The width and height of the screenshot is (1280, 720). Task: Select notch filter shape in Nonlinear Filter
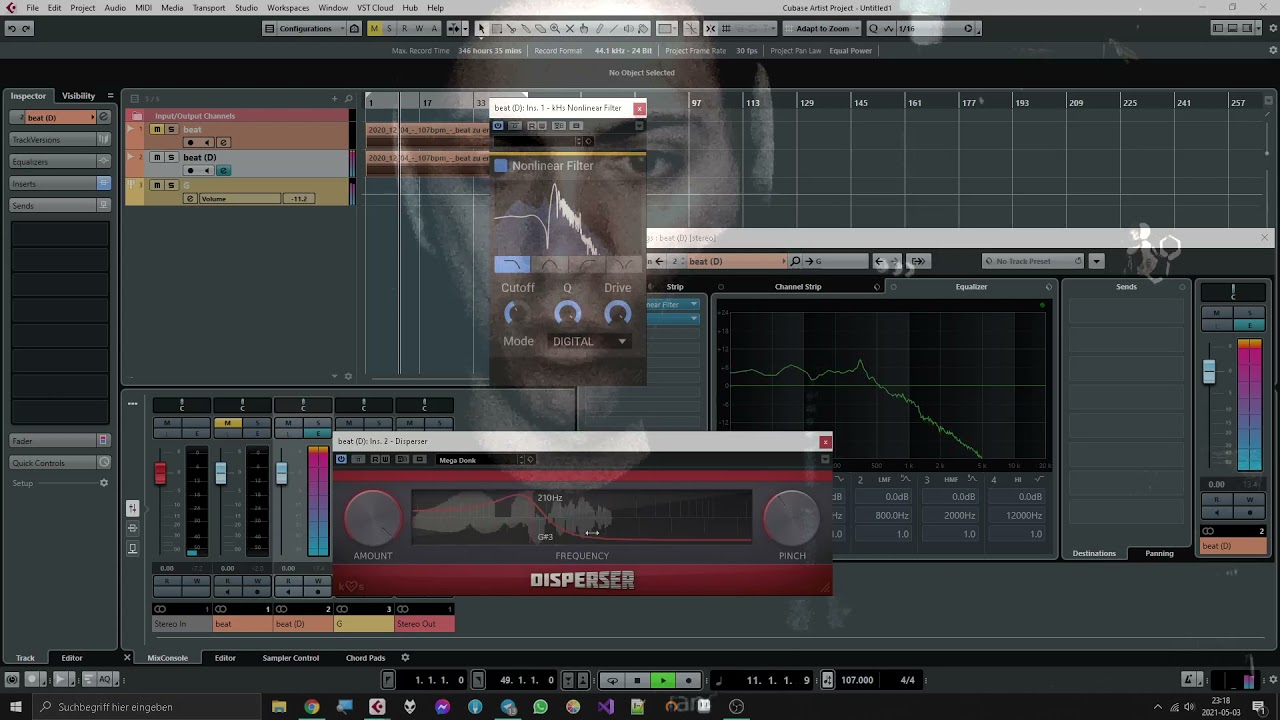pyautogui.click(x=622, y=265)
